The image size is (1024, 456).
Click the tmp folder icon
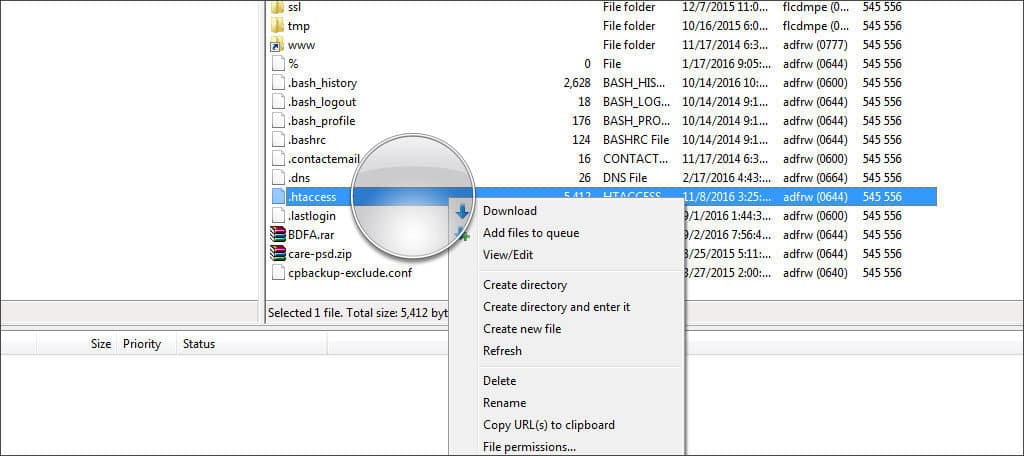278,26
